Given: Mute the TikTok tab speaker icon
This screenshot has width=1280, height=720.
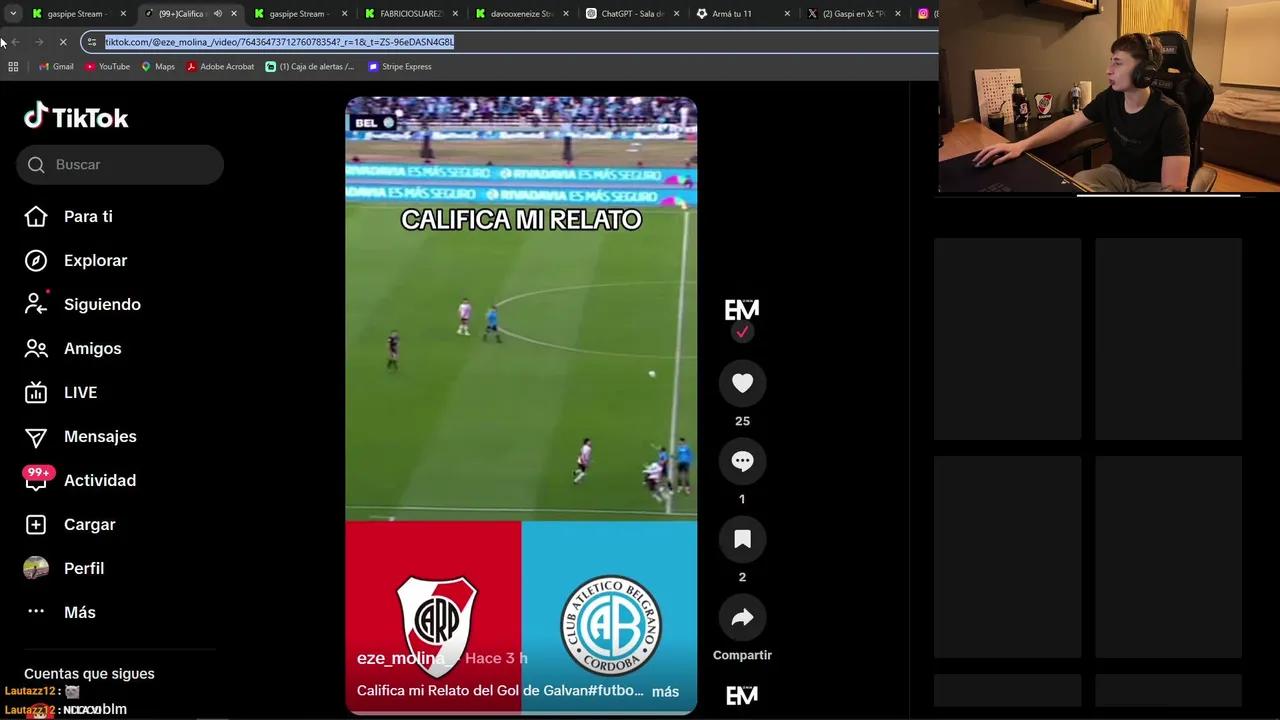Looking at the screenshot, I should click(x=217, y=14).
